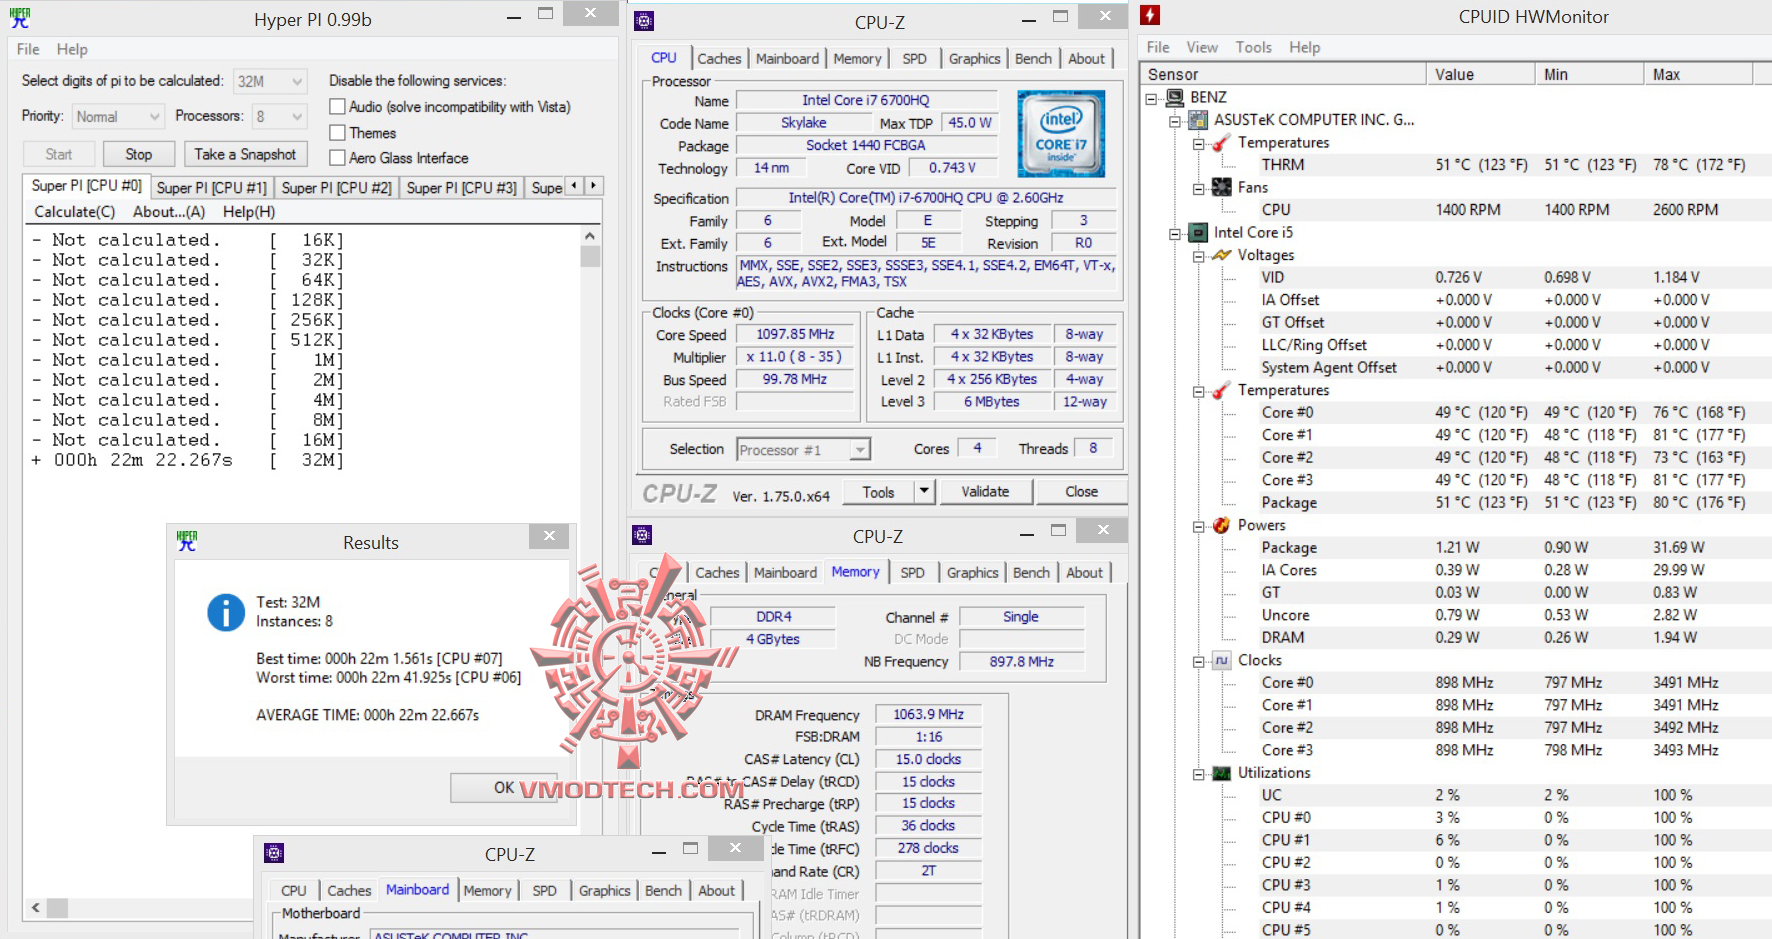This screenshot has width=1772, height=939.
Task: Click the BENZ computer icon in HWMonitor
Action: 1175,97
